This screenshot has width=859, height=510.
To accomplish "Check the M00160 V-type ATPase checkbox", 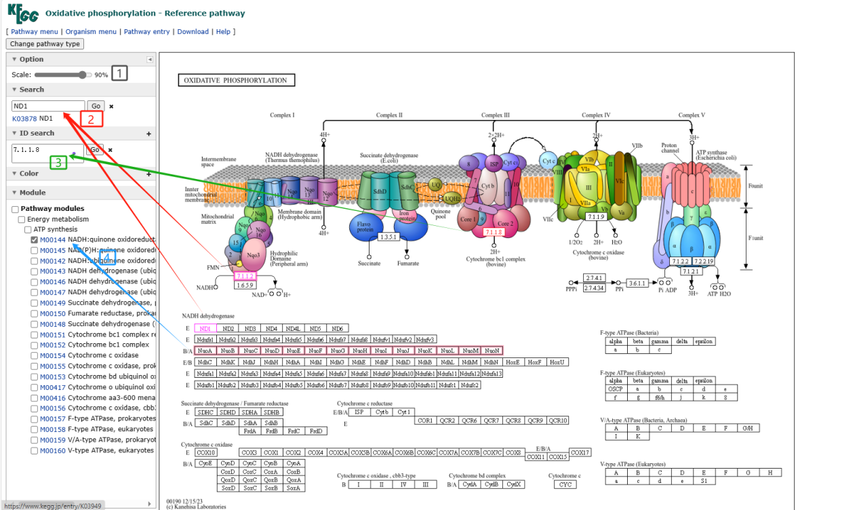I will 35,451.
